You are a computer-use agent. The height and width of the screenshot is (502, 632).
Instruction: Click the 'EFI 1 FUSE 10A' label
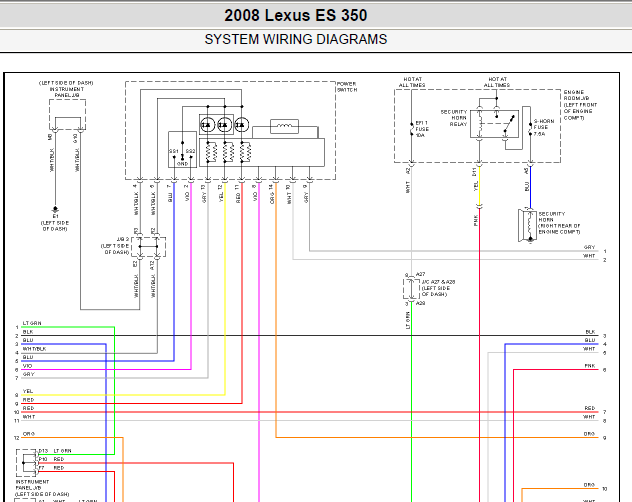coord(422,129)
